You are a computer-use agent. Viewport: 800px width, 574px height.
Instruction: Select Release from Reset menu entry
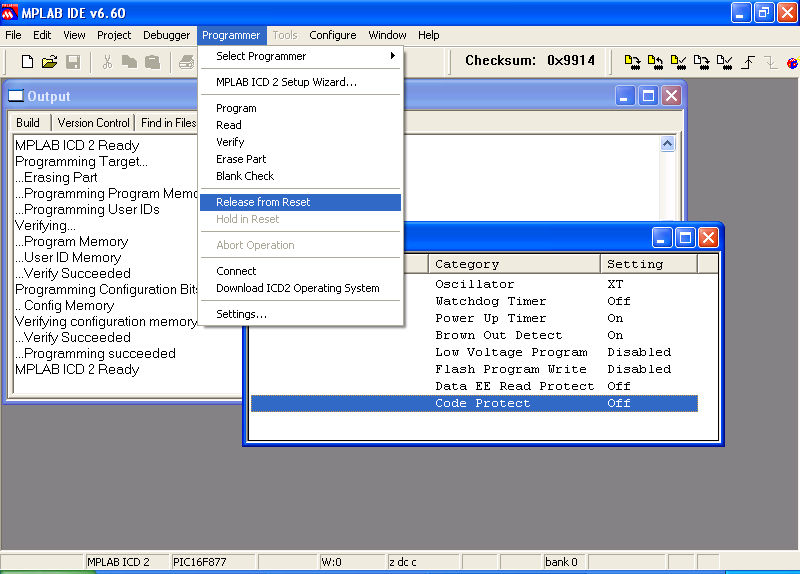click(301, 202)
